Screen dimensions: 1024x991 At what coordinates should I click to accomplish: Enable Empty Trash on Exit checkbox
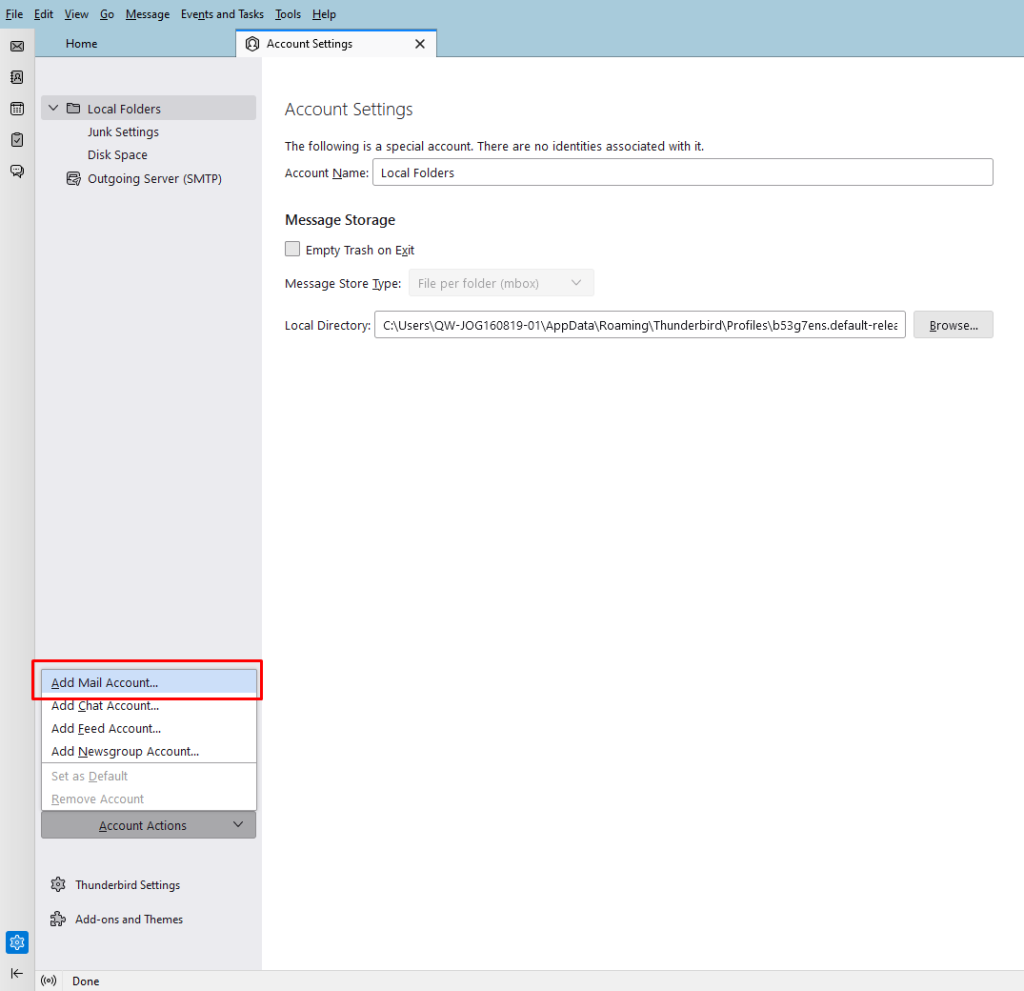pos(293,250)
